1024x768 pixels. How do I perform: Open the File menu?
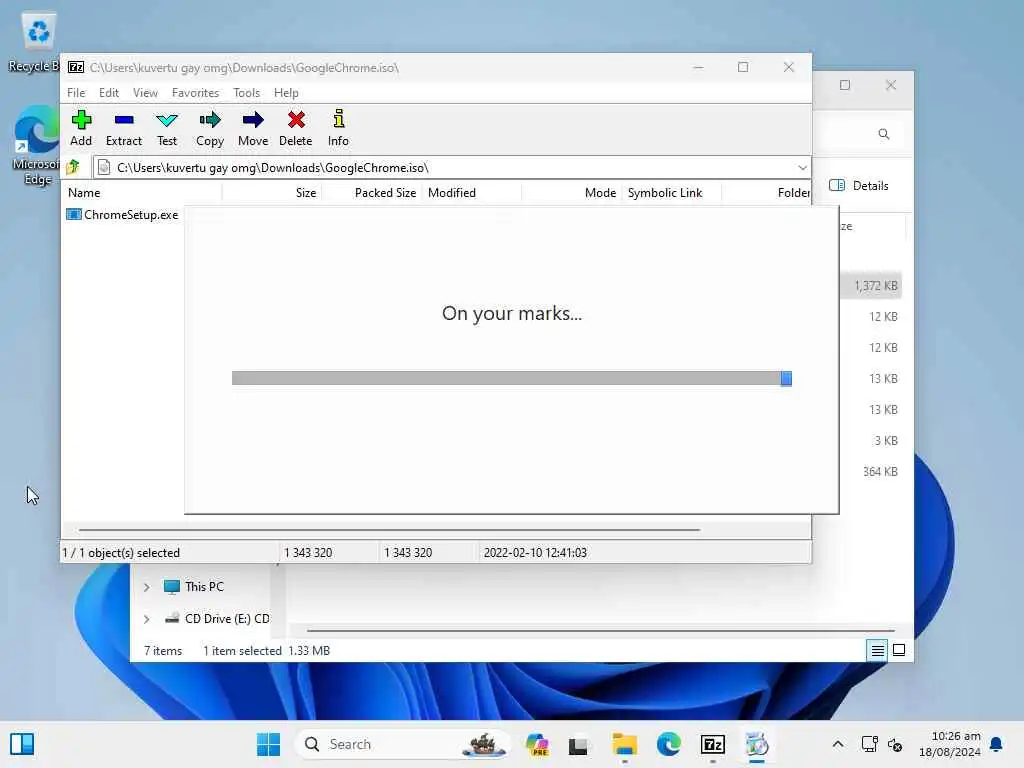point(76,93)
